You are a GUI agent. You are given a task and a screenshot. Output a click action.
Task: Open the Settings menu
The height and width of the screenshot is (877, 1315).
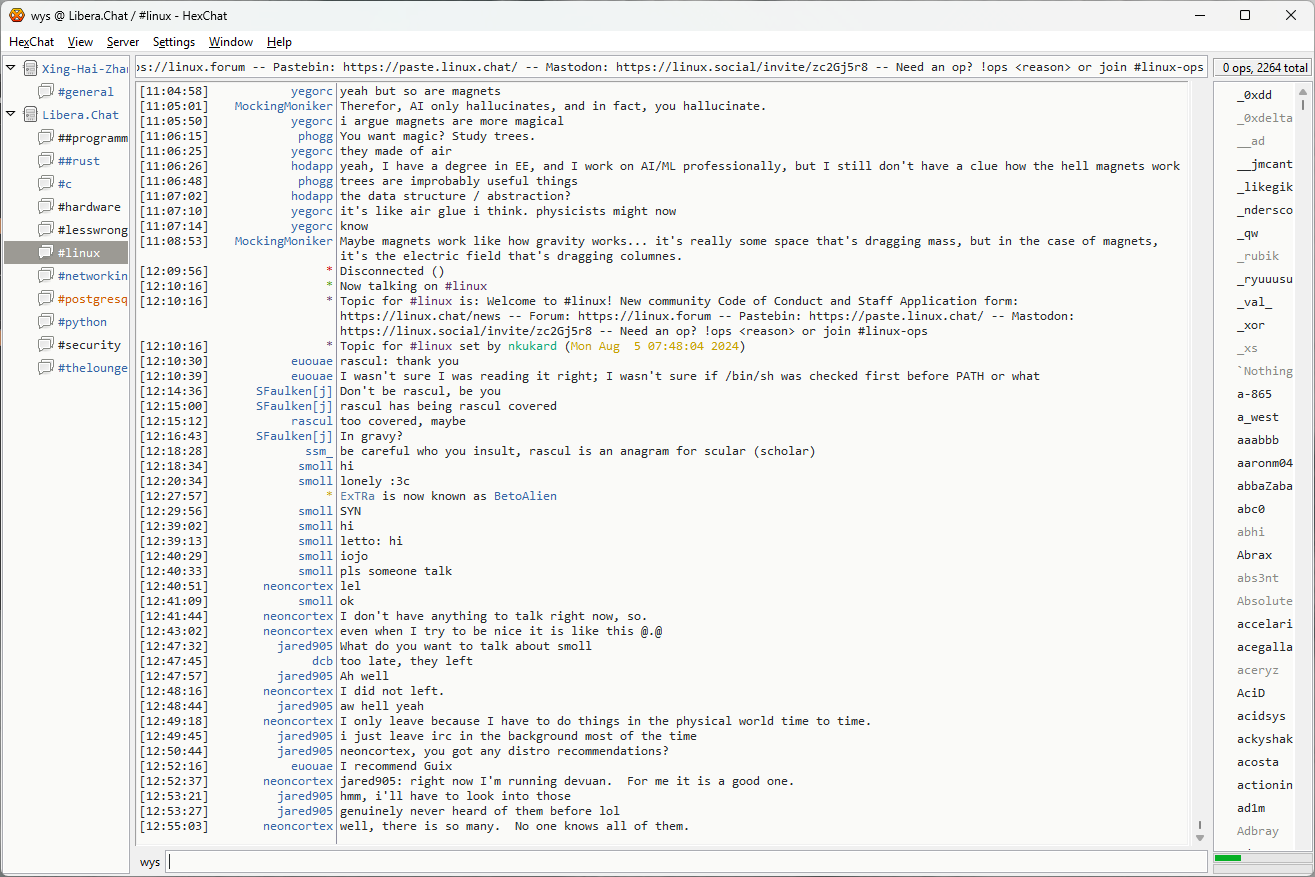[173, 42]
